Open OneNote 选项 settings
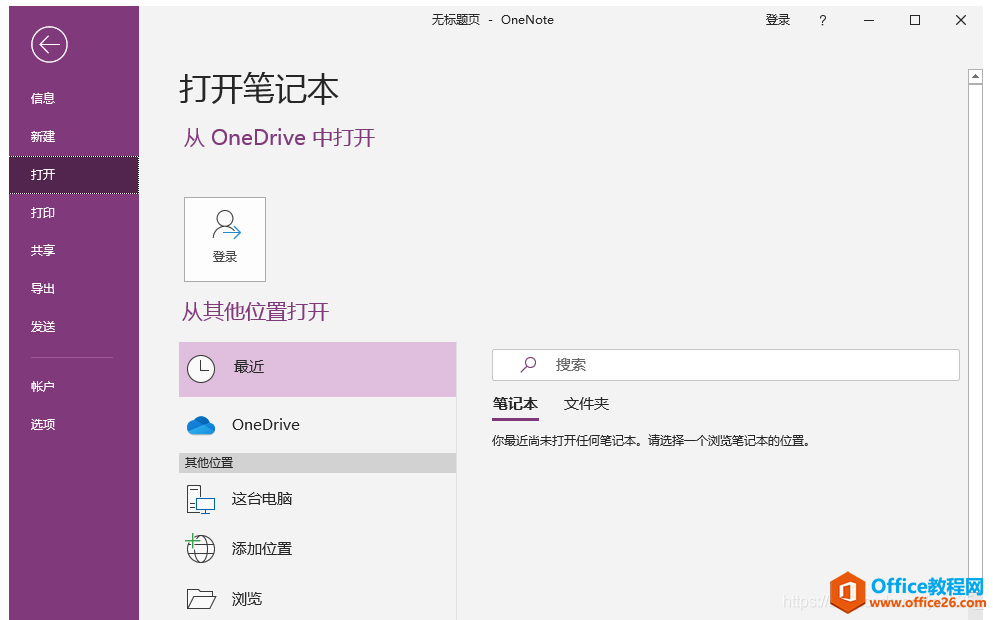Image resolution: width=993 pixels, height=620 pixels. pyautogui.click(x=42, y=423)
